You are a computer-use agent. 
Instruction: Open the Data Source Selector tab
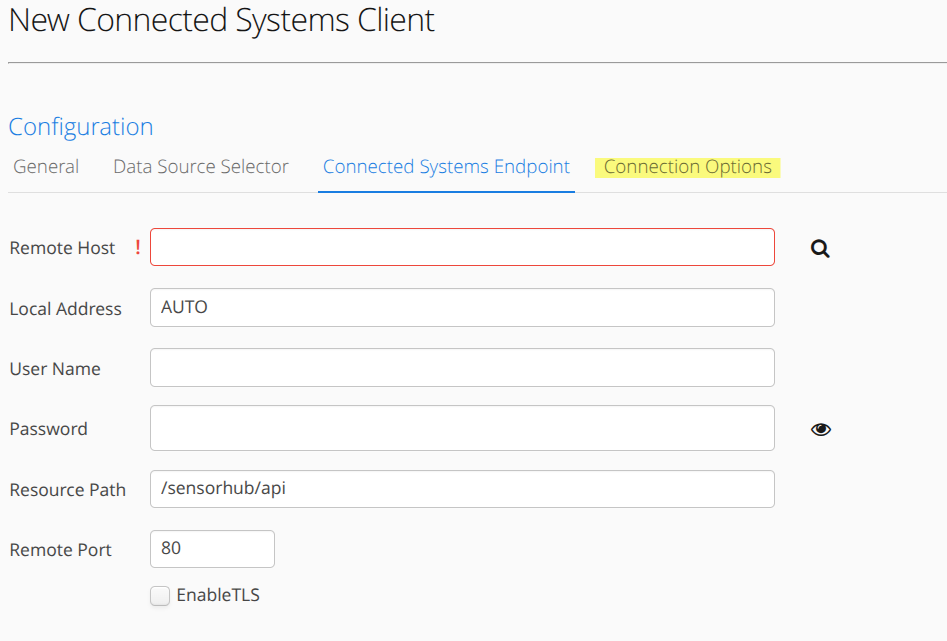click(201, 167)
